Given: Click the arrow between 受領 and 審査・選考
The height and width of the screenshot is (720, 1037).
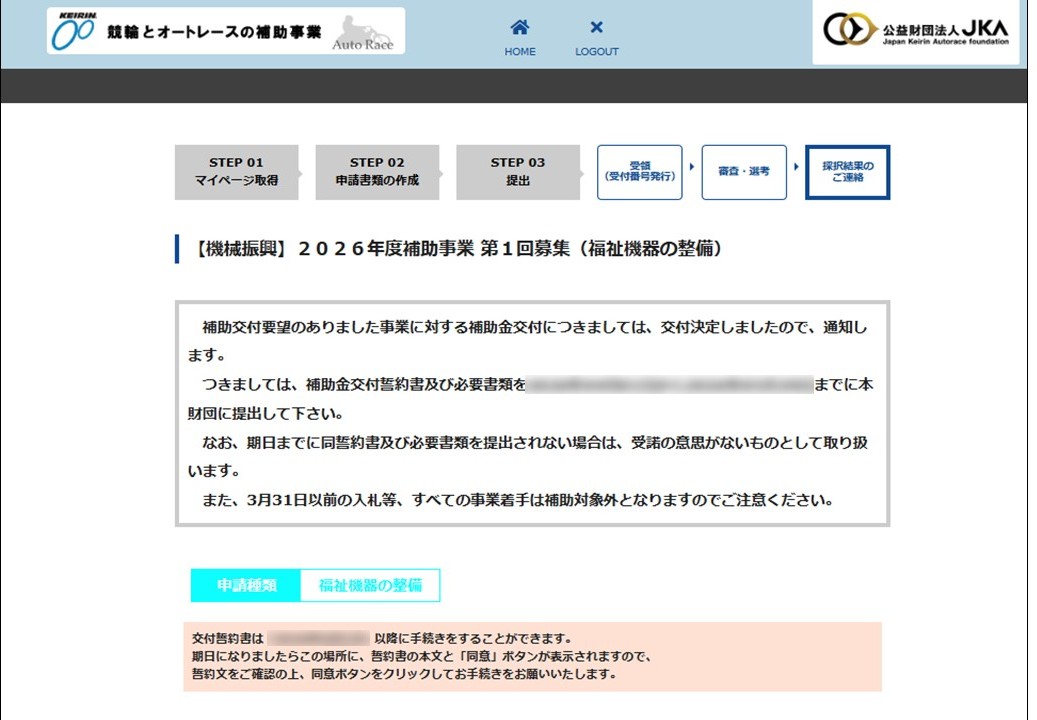Looking at the screenshot, I should (x=692, y=167).
